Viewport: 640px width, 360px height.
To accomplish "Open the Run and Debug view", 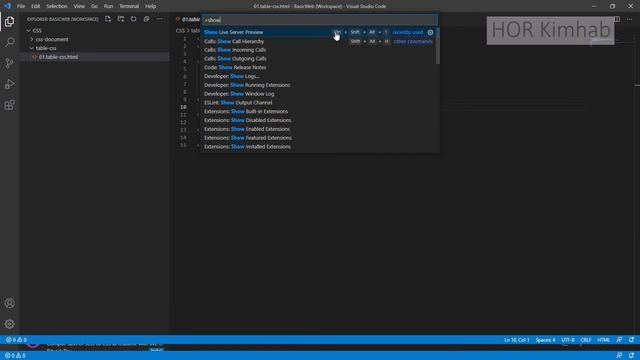I will coord(9,84).
